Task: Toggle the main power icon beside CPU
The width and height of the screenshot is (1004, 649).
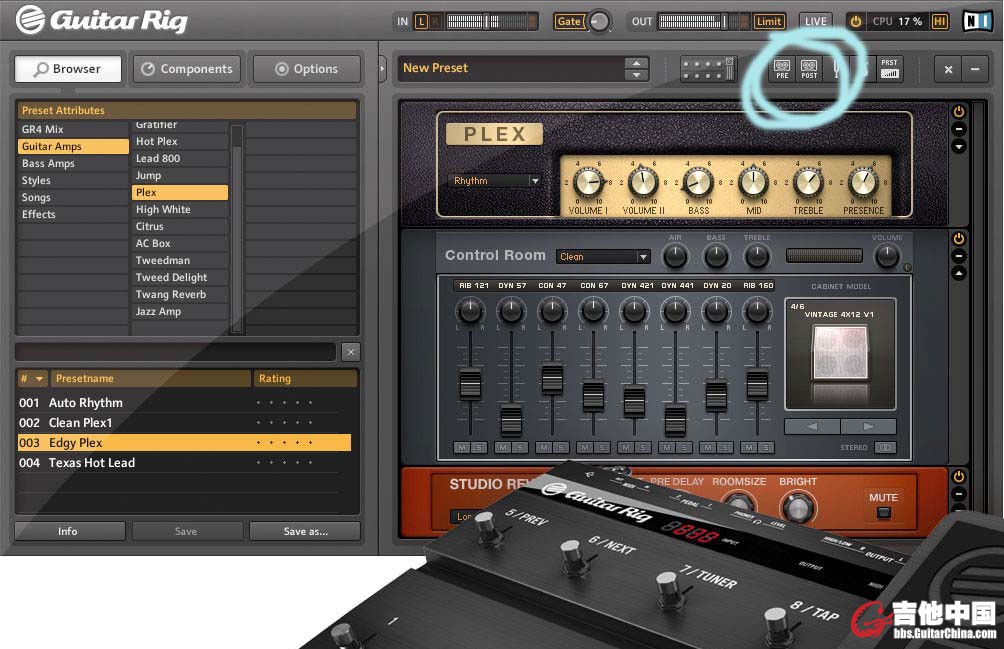Action: [855, 21]
